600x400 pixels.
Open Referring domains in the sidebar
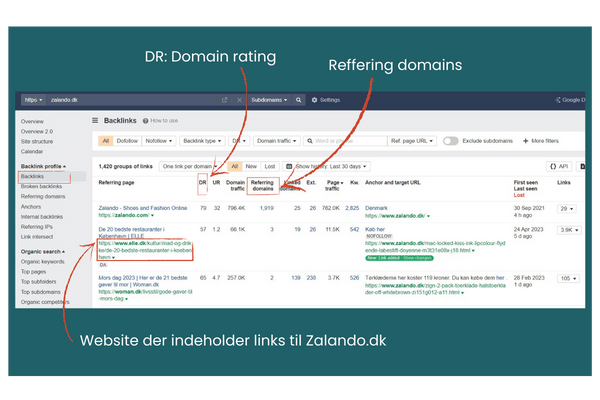tap(43, 196)
